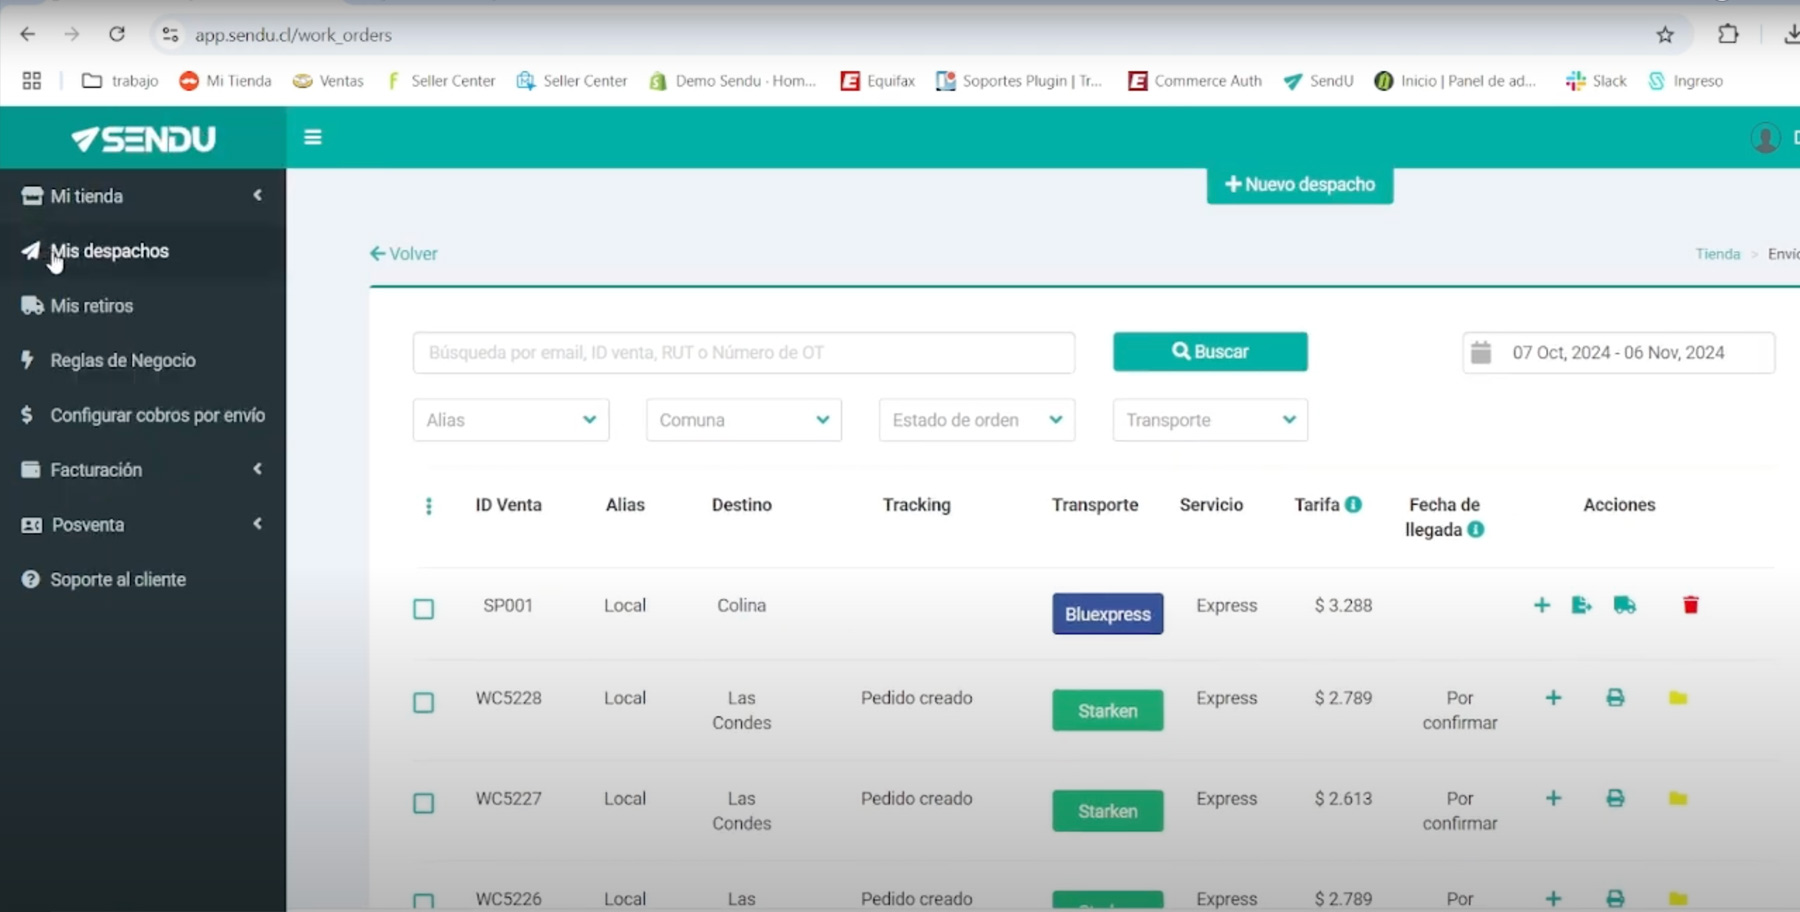Click the Nuevo despacho button
This screenshot has height=912, width=1800.
1299,185
